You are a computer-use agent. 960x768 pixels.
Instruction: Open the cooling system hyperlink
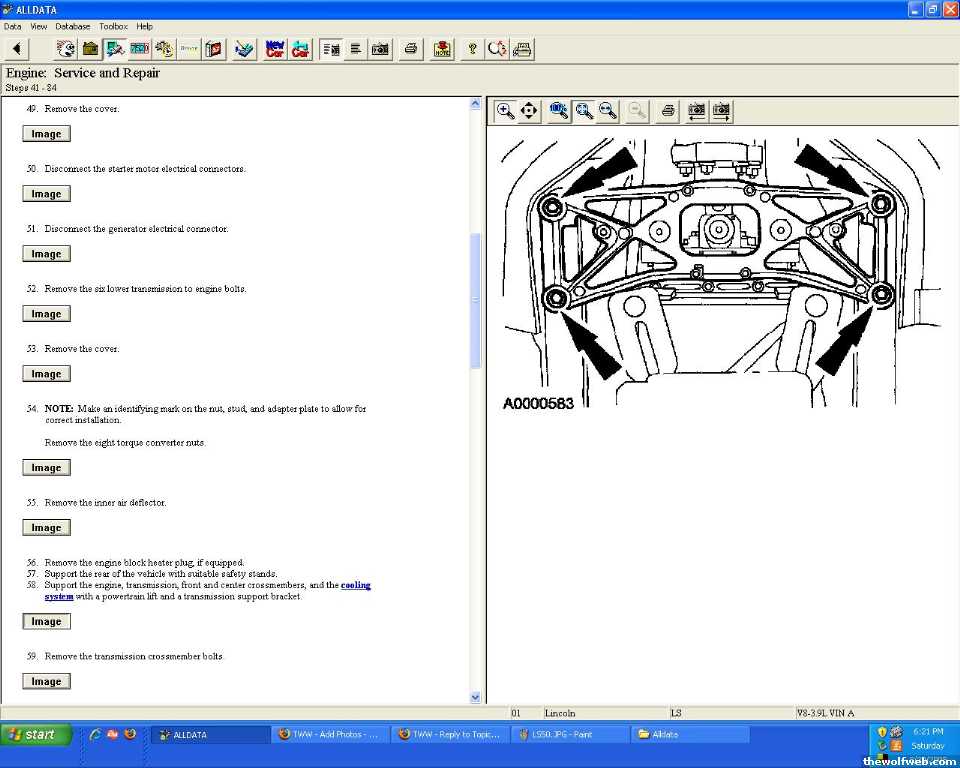pyautogui.click(x=355, y=585)
